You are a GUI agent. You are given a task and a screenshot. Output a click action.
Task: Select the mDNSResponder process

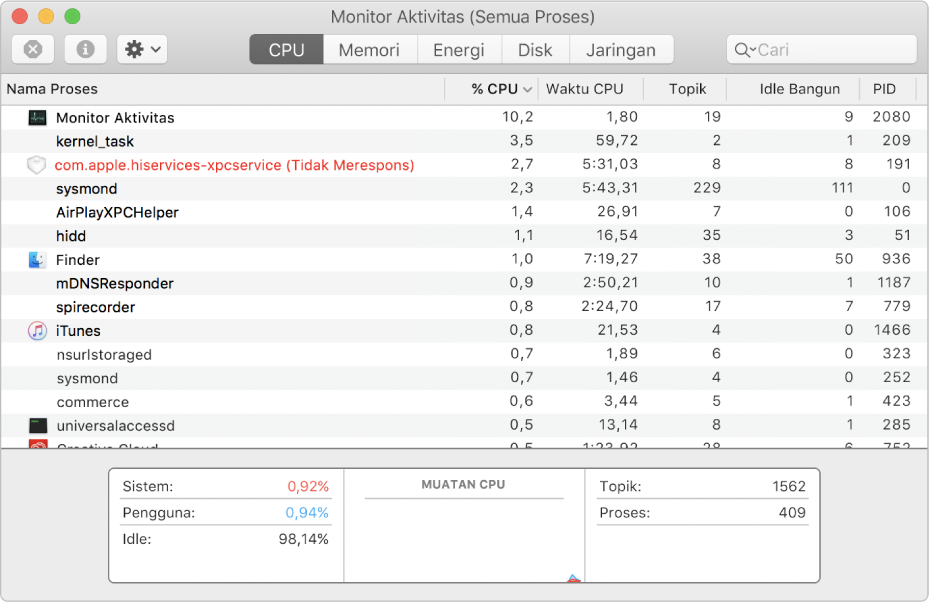(x=464, y=283)
